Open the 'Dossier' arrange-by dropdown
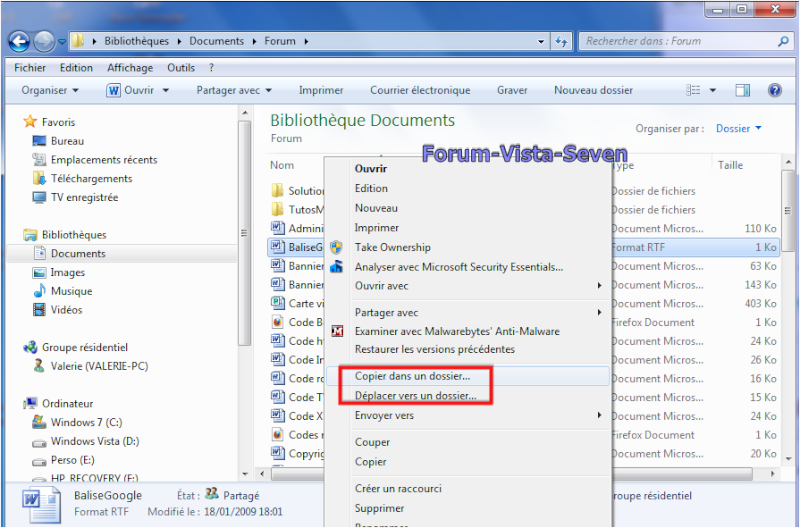Viewport: 800px width, 528px height. click(738, 129)
